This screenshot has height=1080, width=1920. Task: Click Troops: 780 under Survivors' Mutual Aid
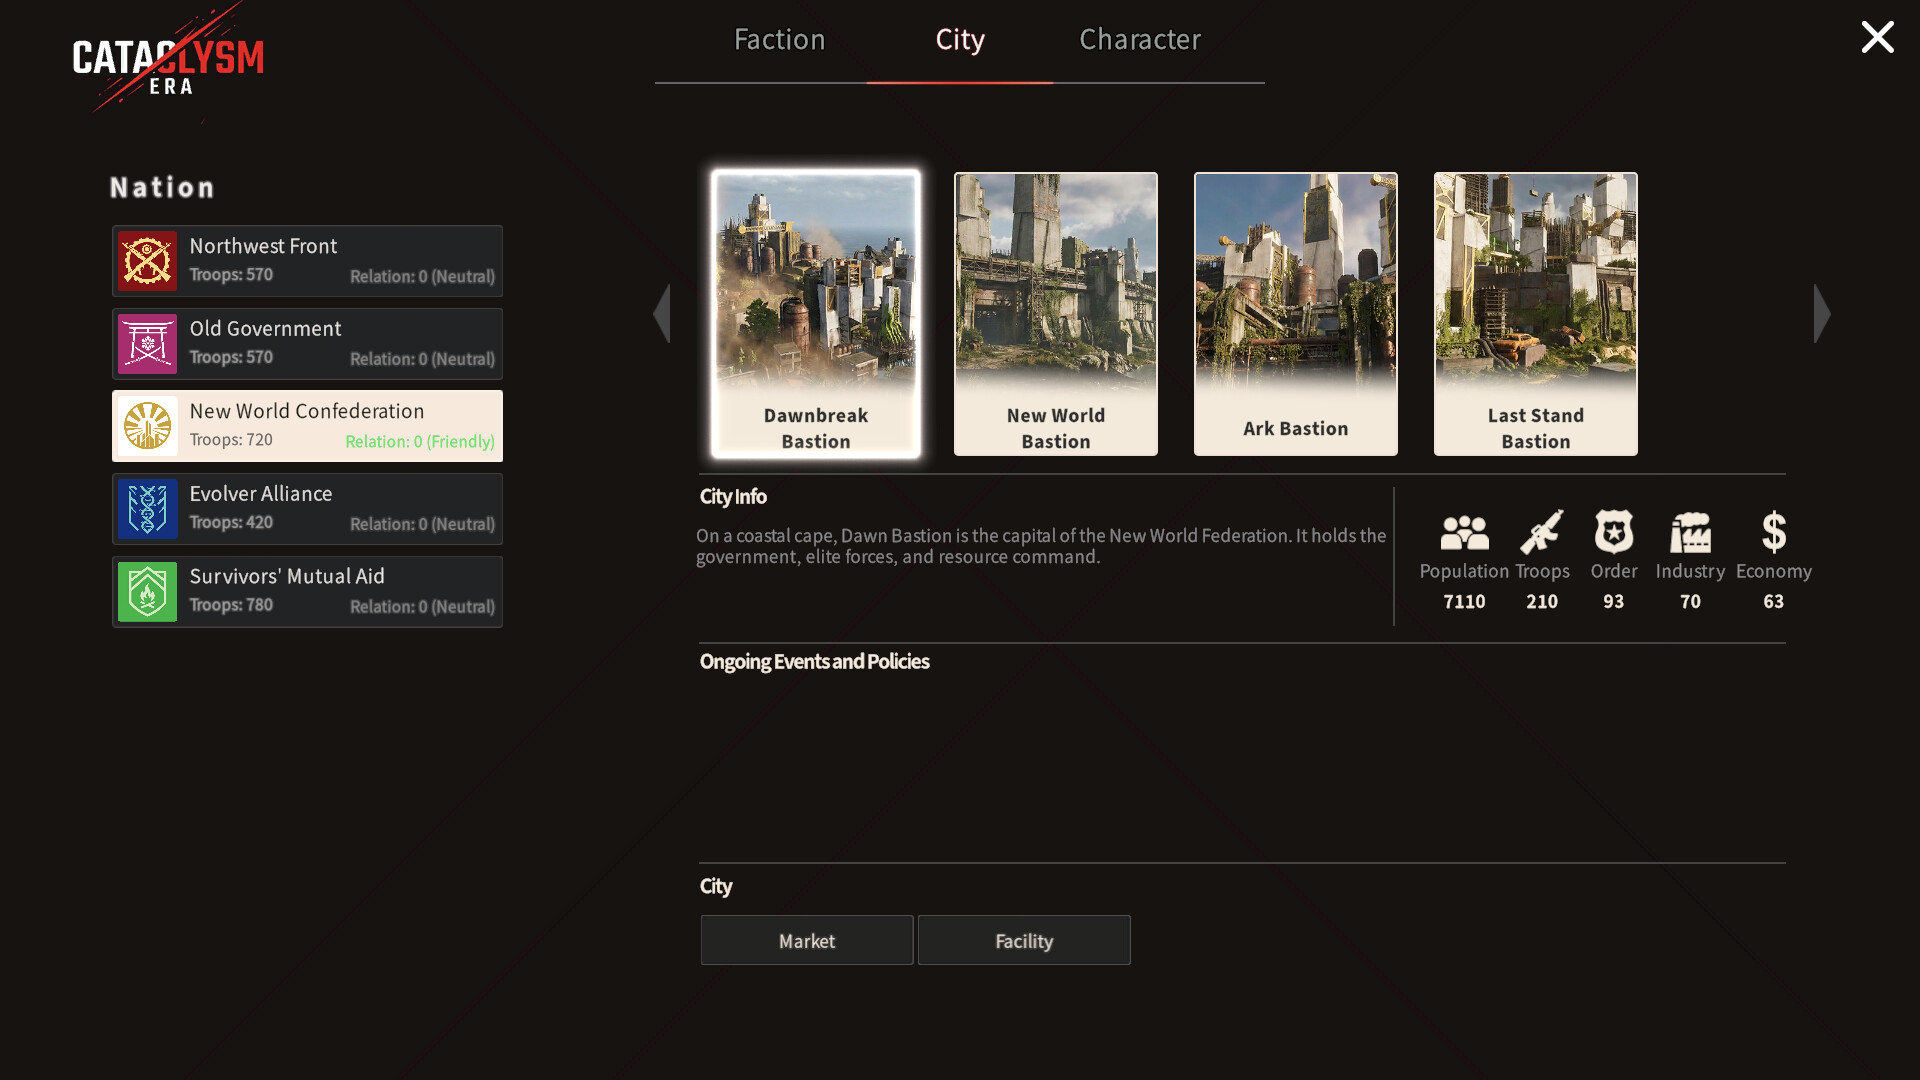point(231,605)
